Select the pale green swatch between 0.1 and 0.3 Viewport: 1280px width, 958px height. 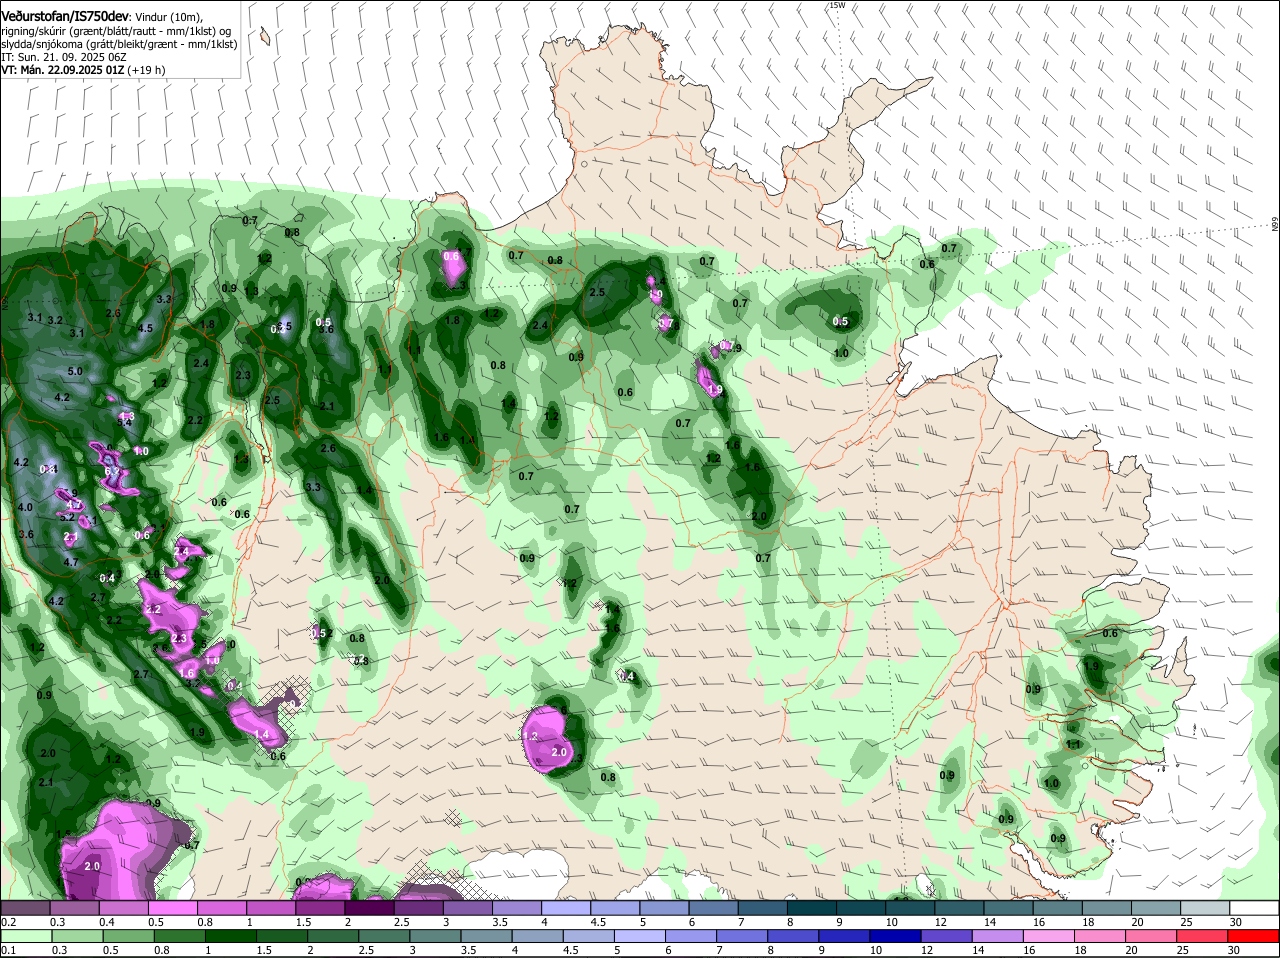(x=27, y=936)
